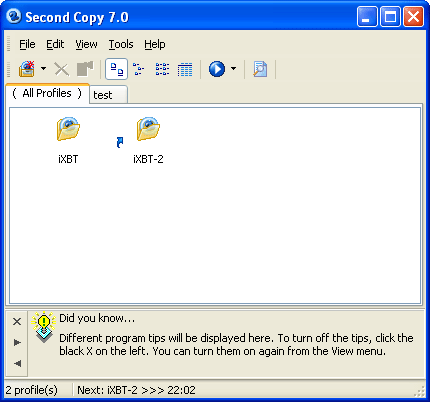Click the Second Copy title bar icon
430x402 pixels.
click(x=14, y=16)
